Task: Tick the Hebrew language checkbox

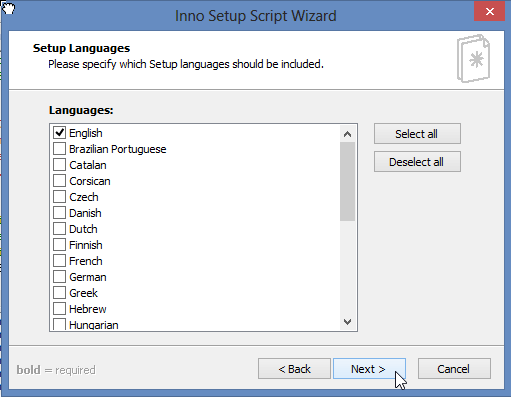Action: tap(59, 309)
